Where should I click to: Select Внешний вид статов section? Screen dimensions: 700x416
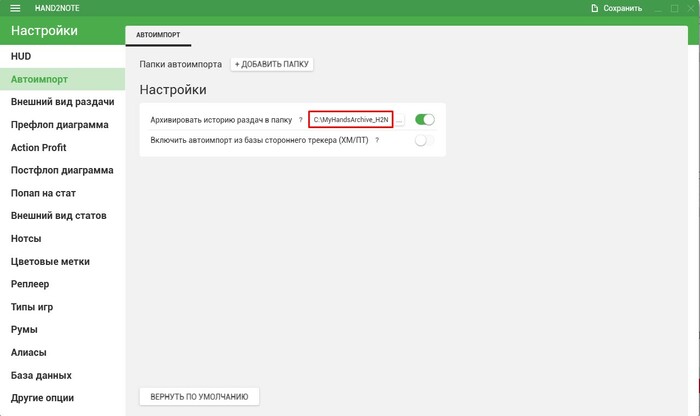click(62, 216)
